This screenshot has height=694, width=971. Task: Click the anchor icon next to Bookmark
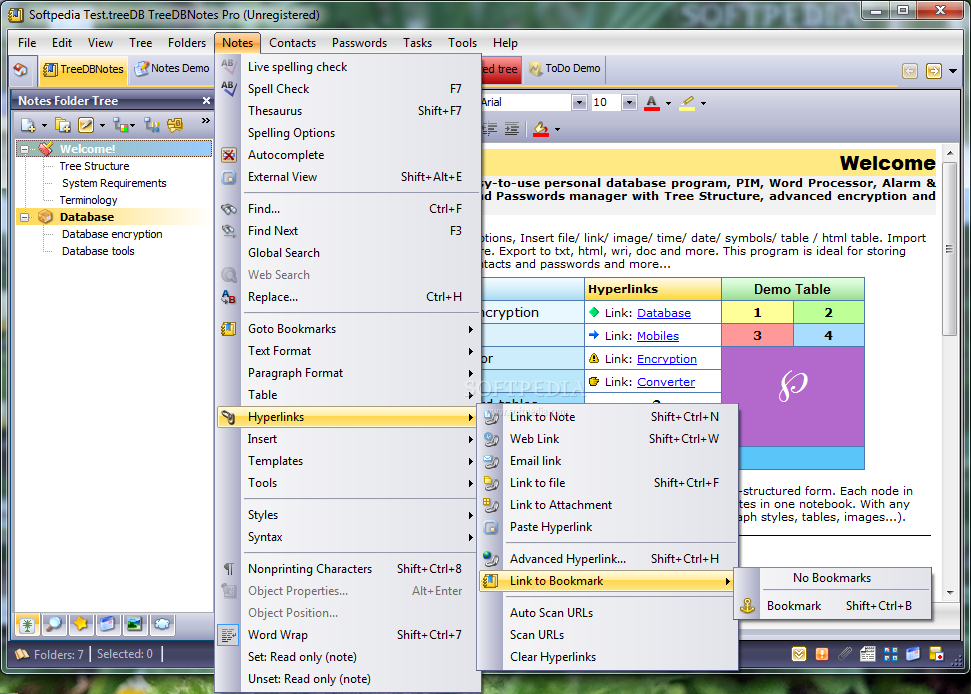[x=748, y=606]
